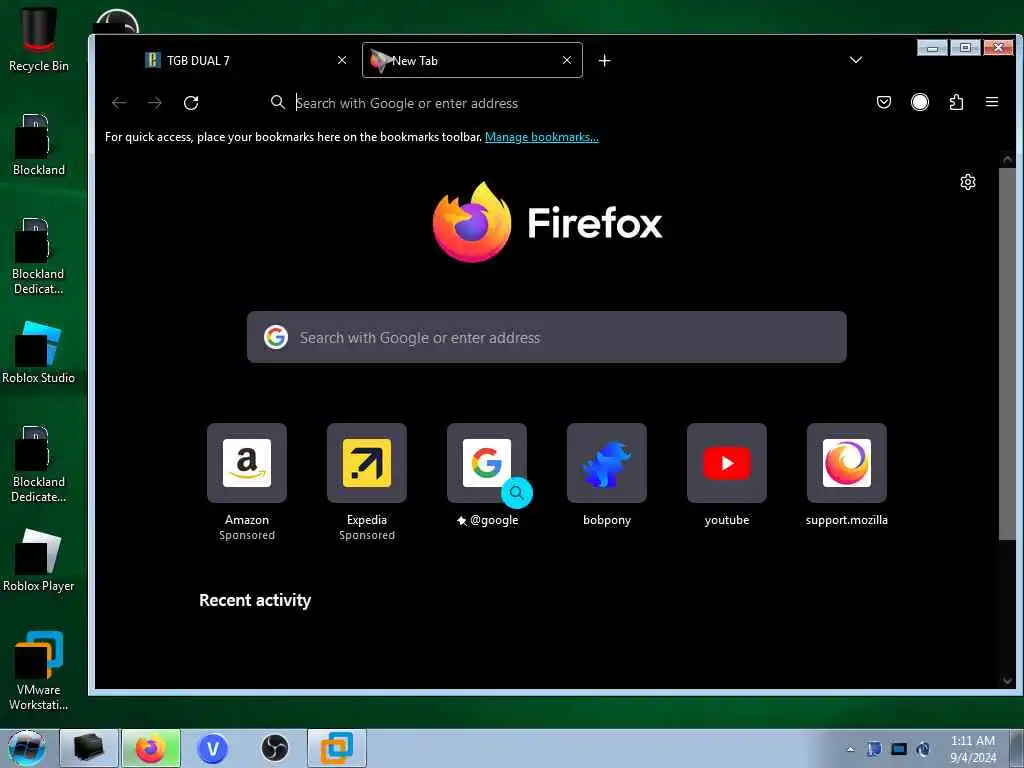Reload the current page
The width and height of the screenshot is (1024, 768).
191,103
